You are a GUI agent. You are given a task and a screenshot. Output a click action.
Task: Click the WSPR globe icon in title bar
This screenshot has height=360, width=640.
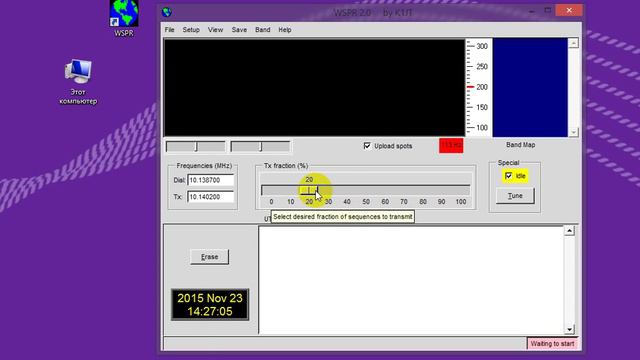(x=166, y=12)
